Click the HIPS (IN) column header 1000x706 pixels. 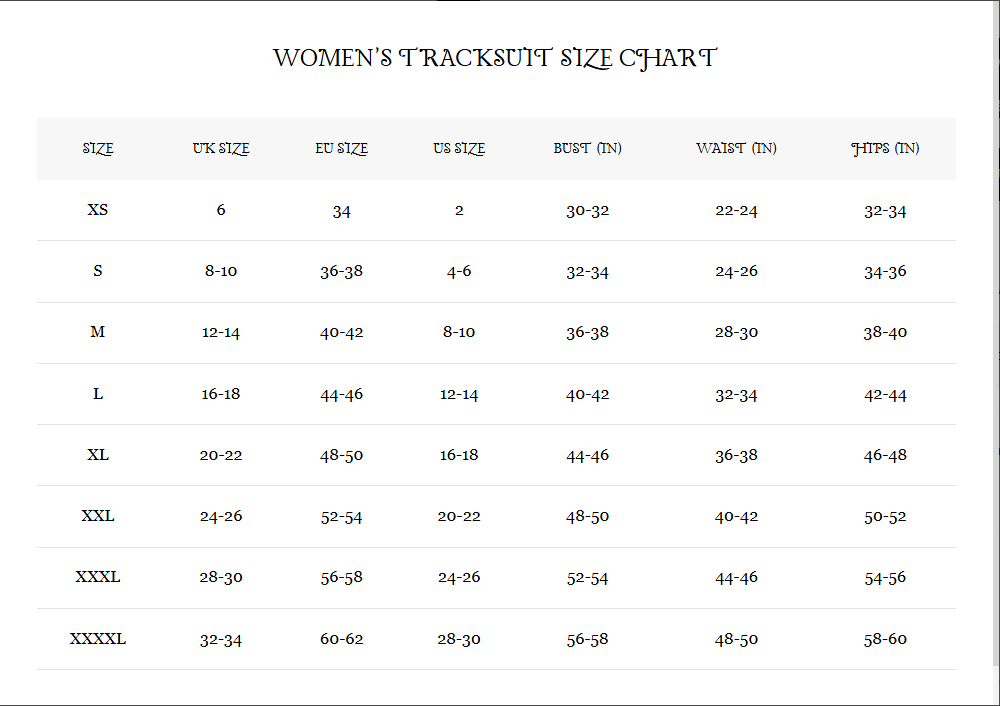click(x=885, y=148)
